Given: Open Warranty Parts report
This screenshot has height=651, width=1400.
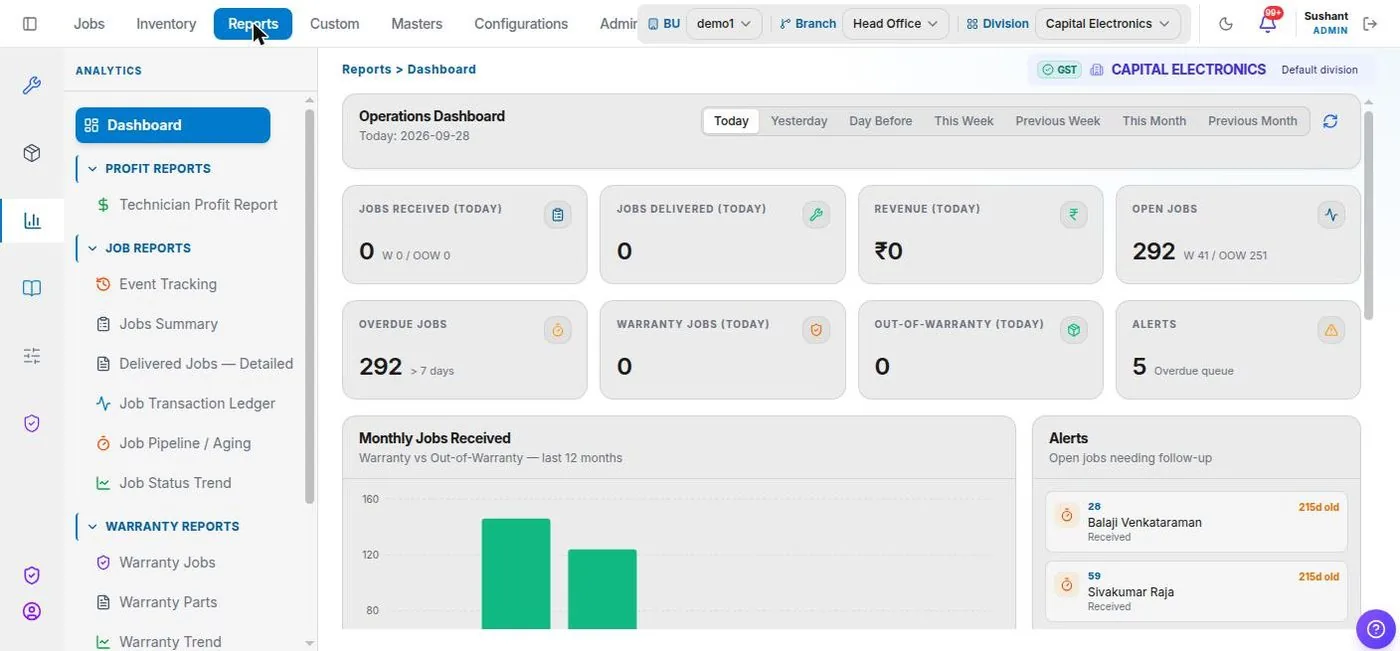Looking at the screenshot, I should pos(157,602).
